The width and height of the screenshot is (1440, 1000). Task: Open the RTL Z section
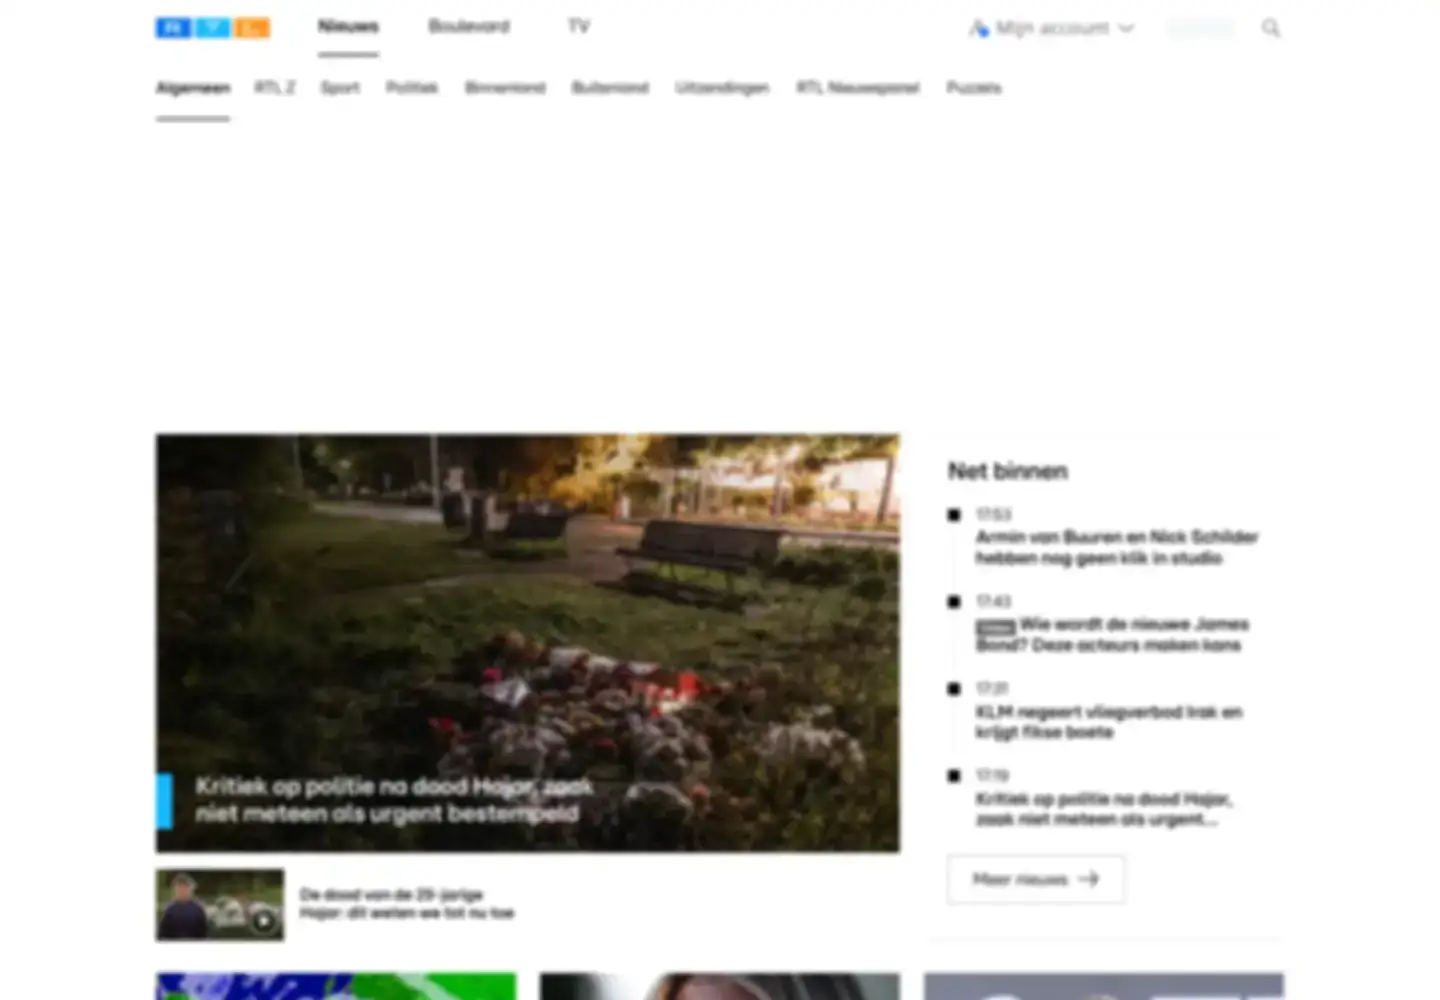pyautogui.click(x=275, y=88)
